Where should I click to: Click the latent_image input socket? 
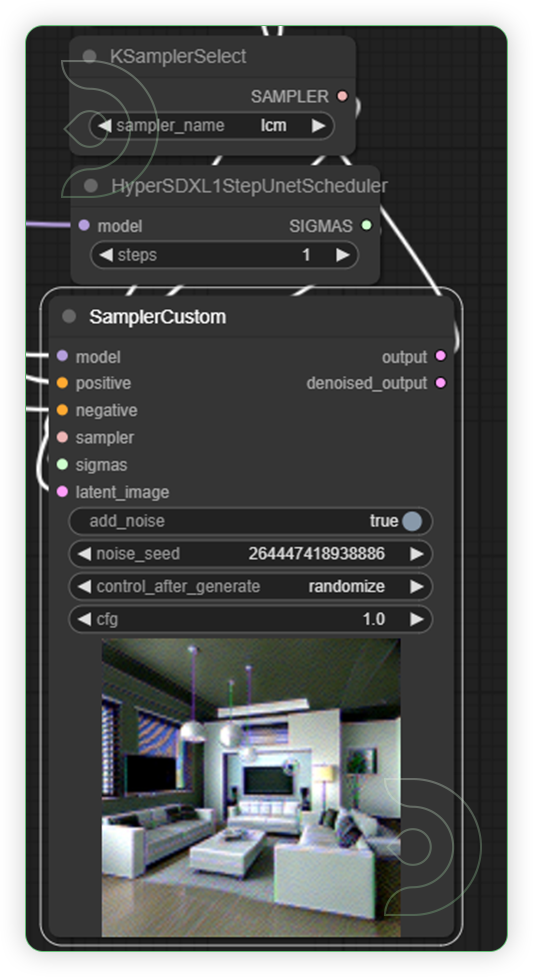point(62,492)
